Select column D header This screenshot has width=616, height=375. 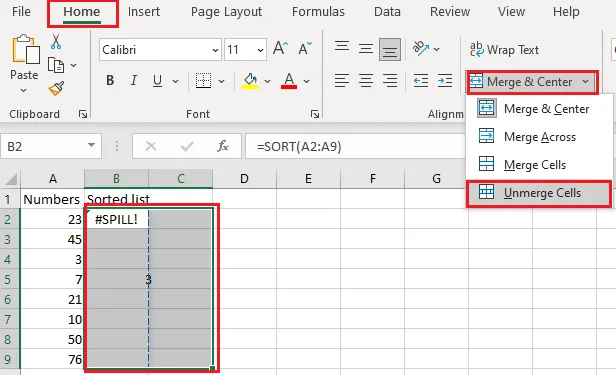tap(244, 179)
